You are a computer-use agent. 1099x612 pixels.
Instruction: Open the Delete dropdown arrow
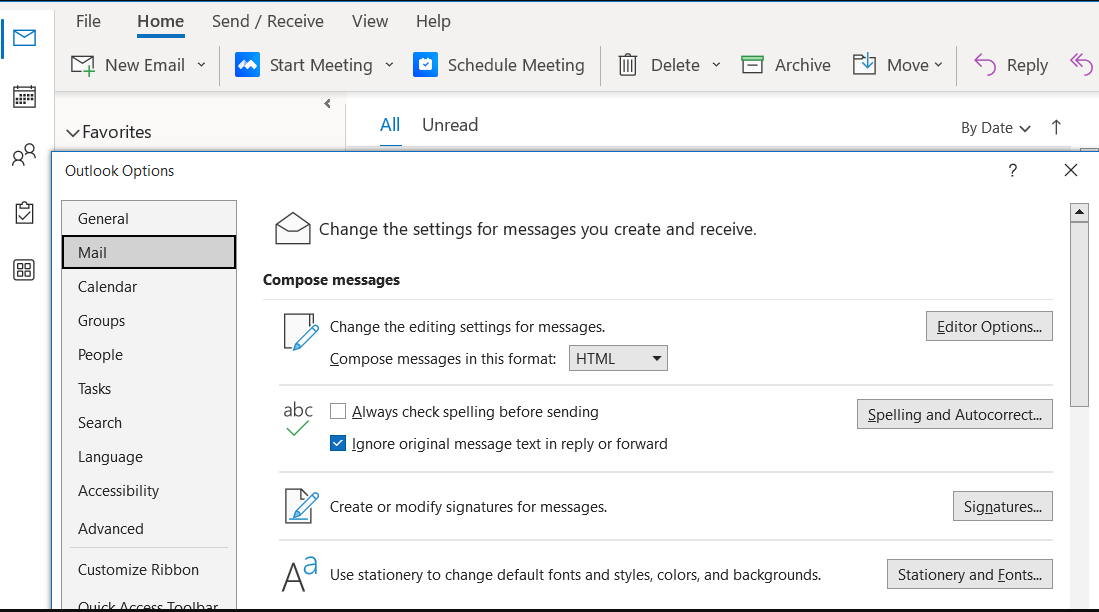(716, 65)
